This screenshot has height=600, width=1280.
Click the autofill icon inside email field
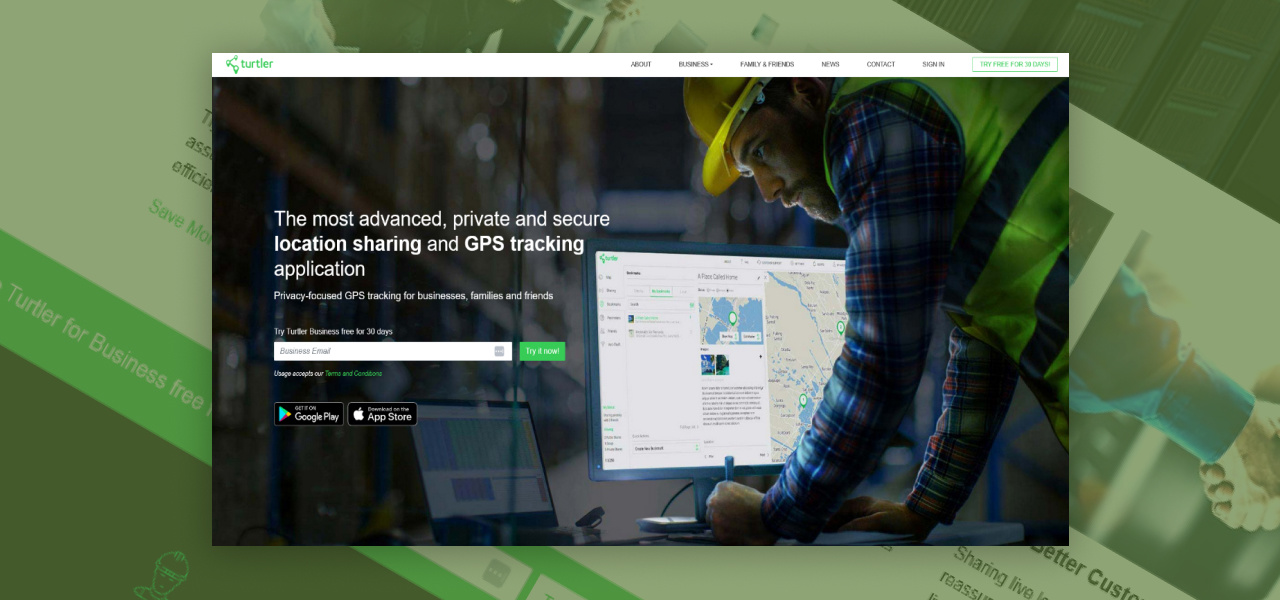pos(499,351)
